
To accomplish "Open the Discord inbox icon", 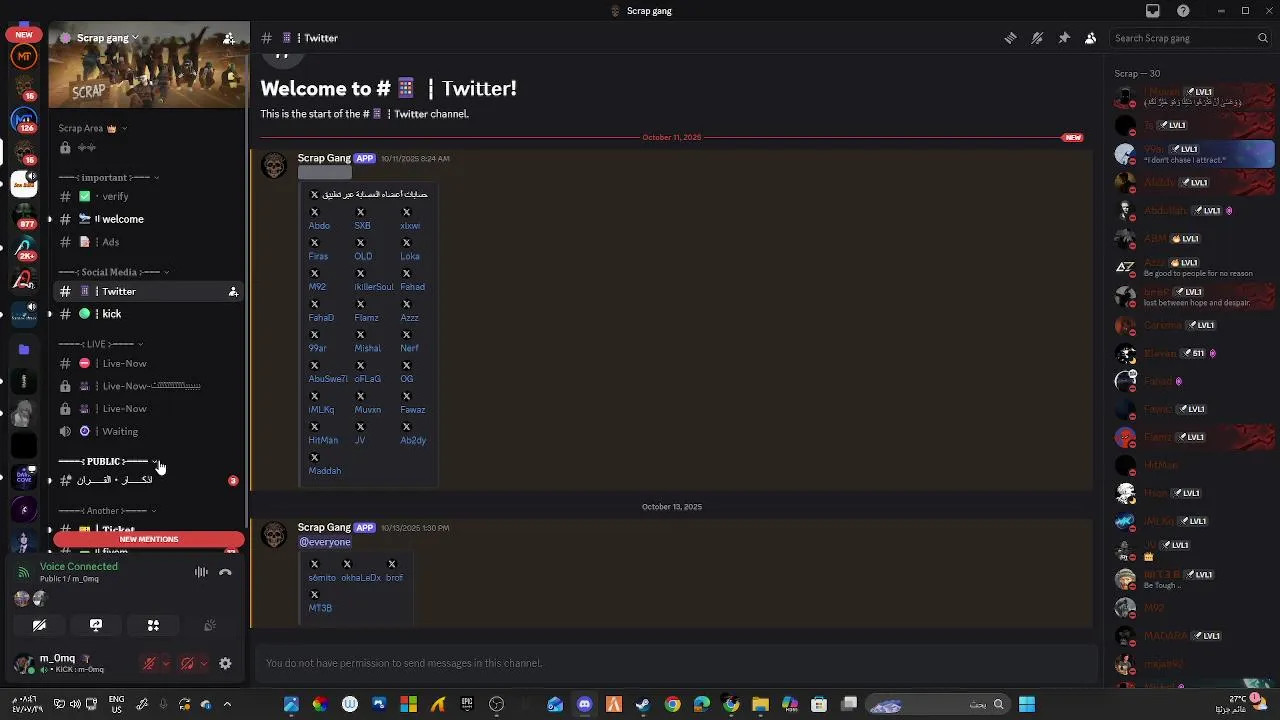I will coord(1153,11).
